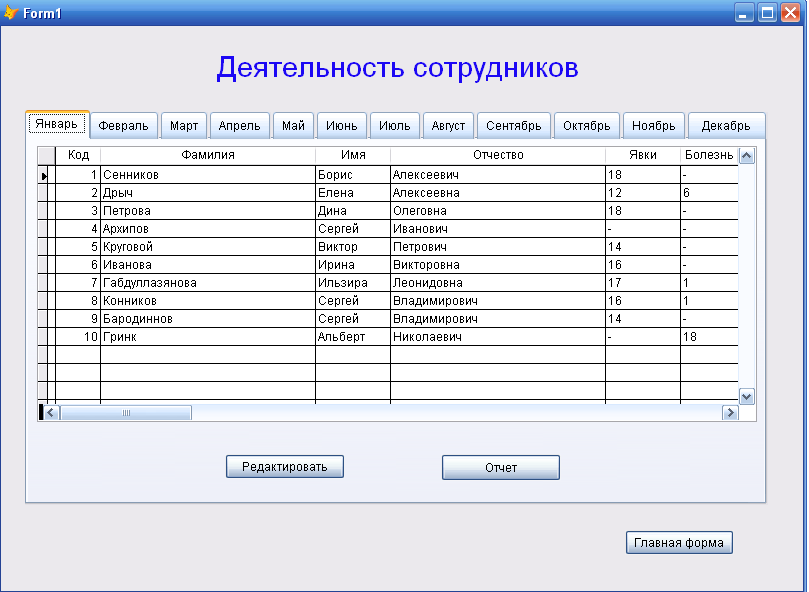Maximize the Form1 window
The height and width of the screenshot is (592, 809).
tap(767, 12)
